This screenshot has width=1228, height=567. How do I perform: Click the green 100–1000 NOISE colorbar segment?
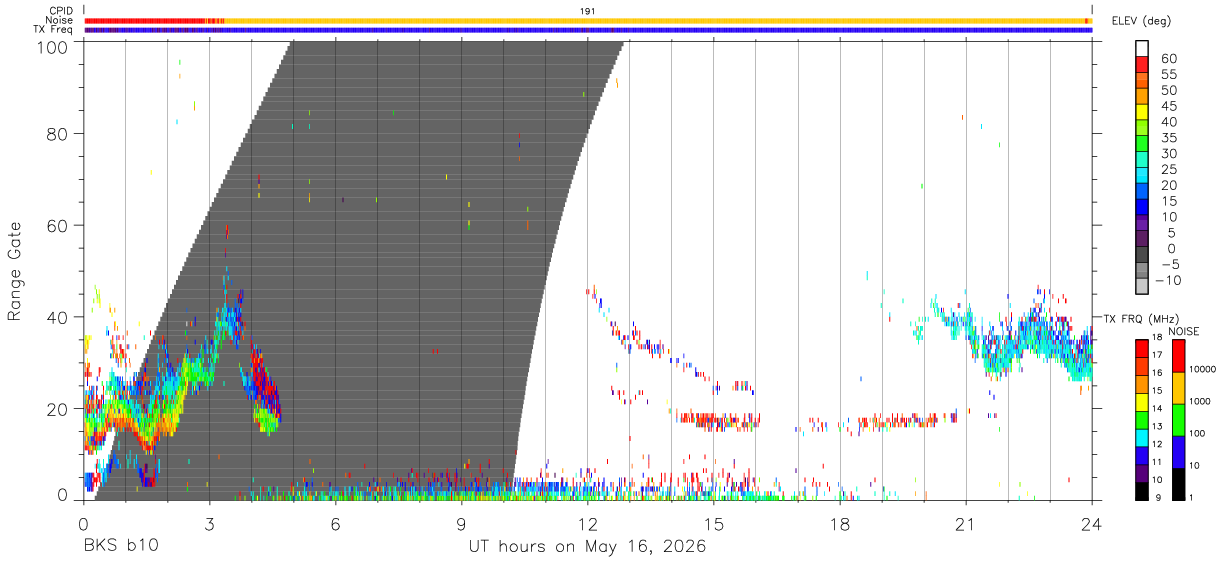tap(1179, 418)
